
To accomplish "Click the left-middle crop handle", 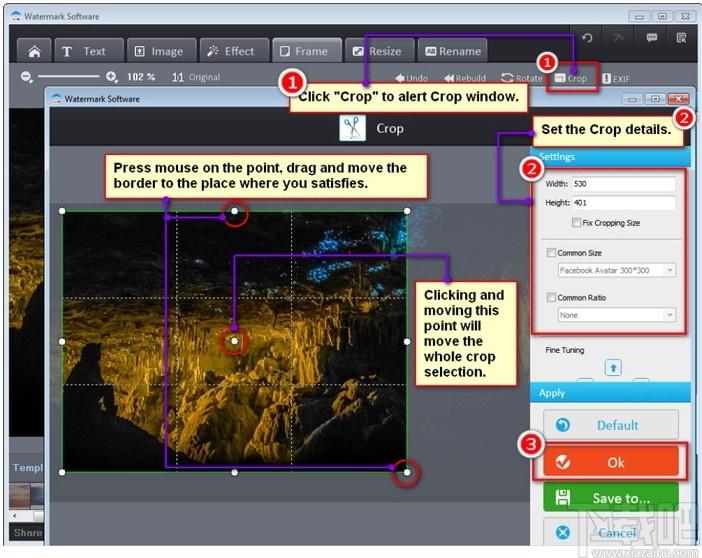I will tap(62, 342).
